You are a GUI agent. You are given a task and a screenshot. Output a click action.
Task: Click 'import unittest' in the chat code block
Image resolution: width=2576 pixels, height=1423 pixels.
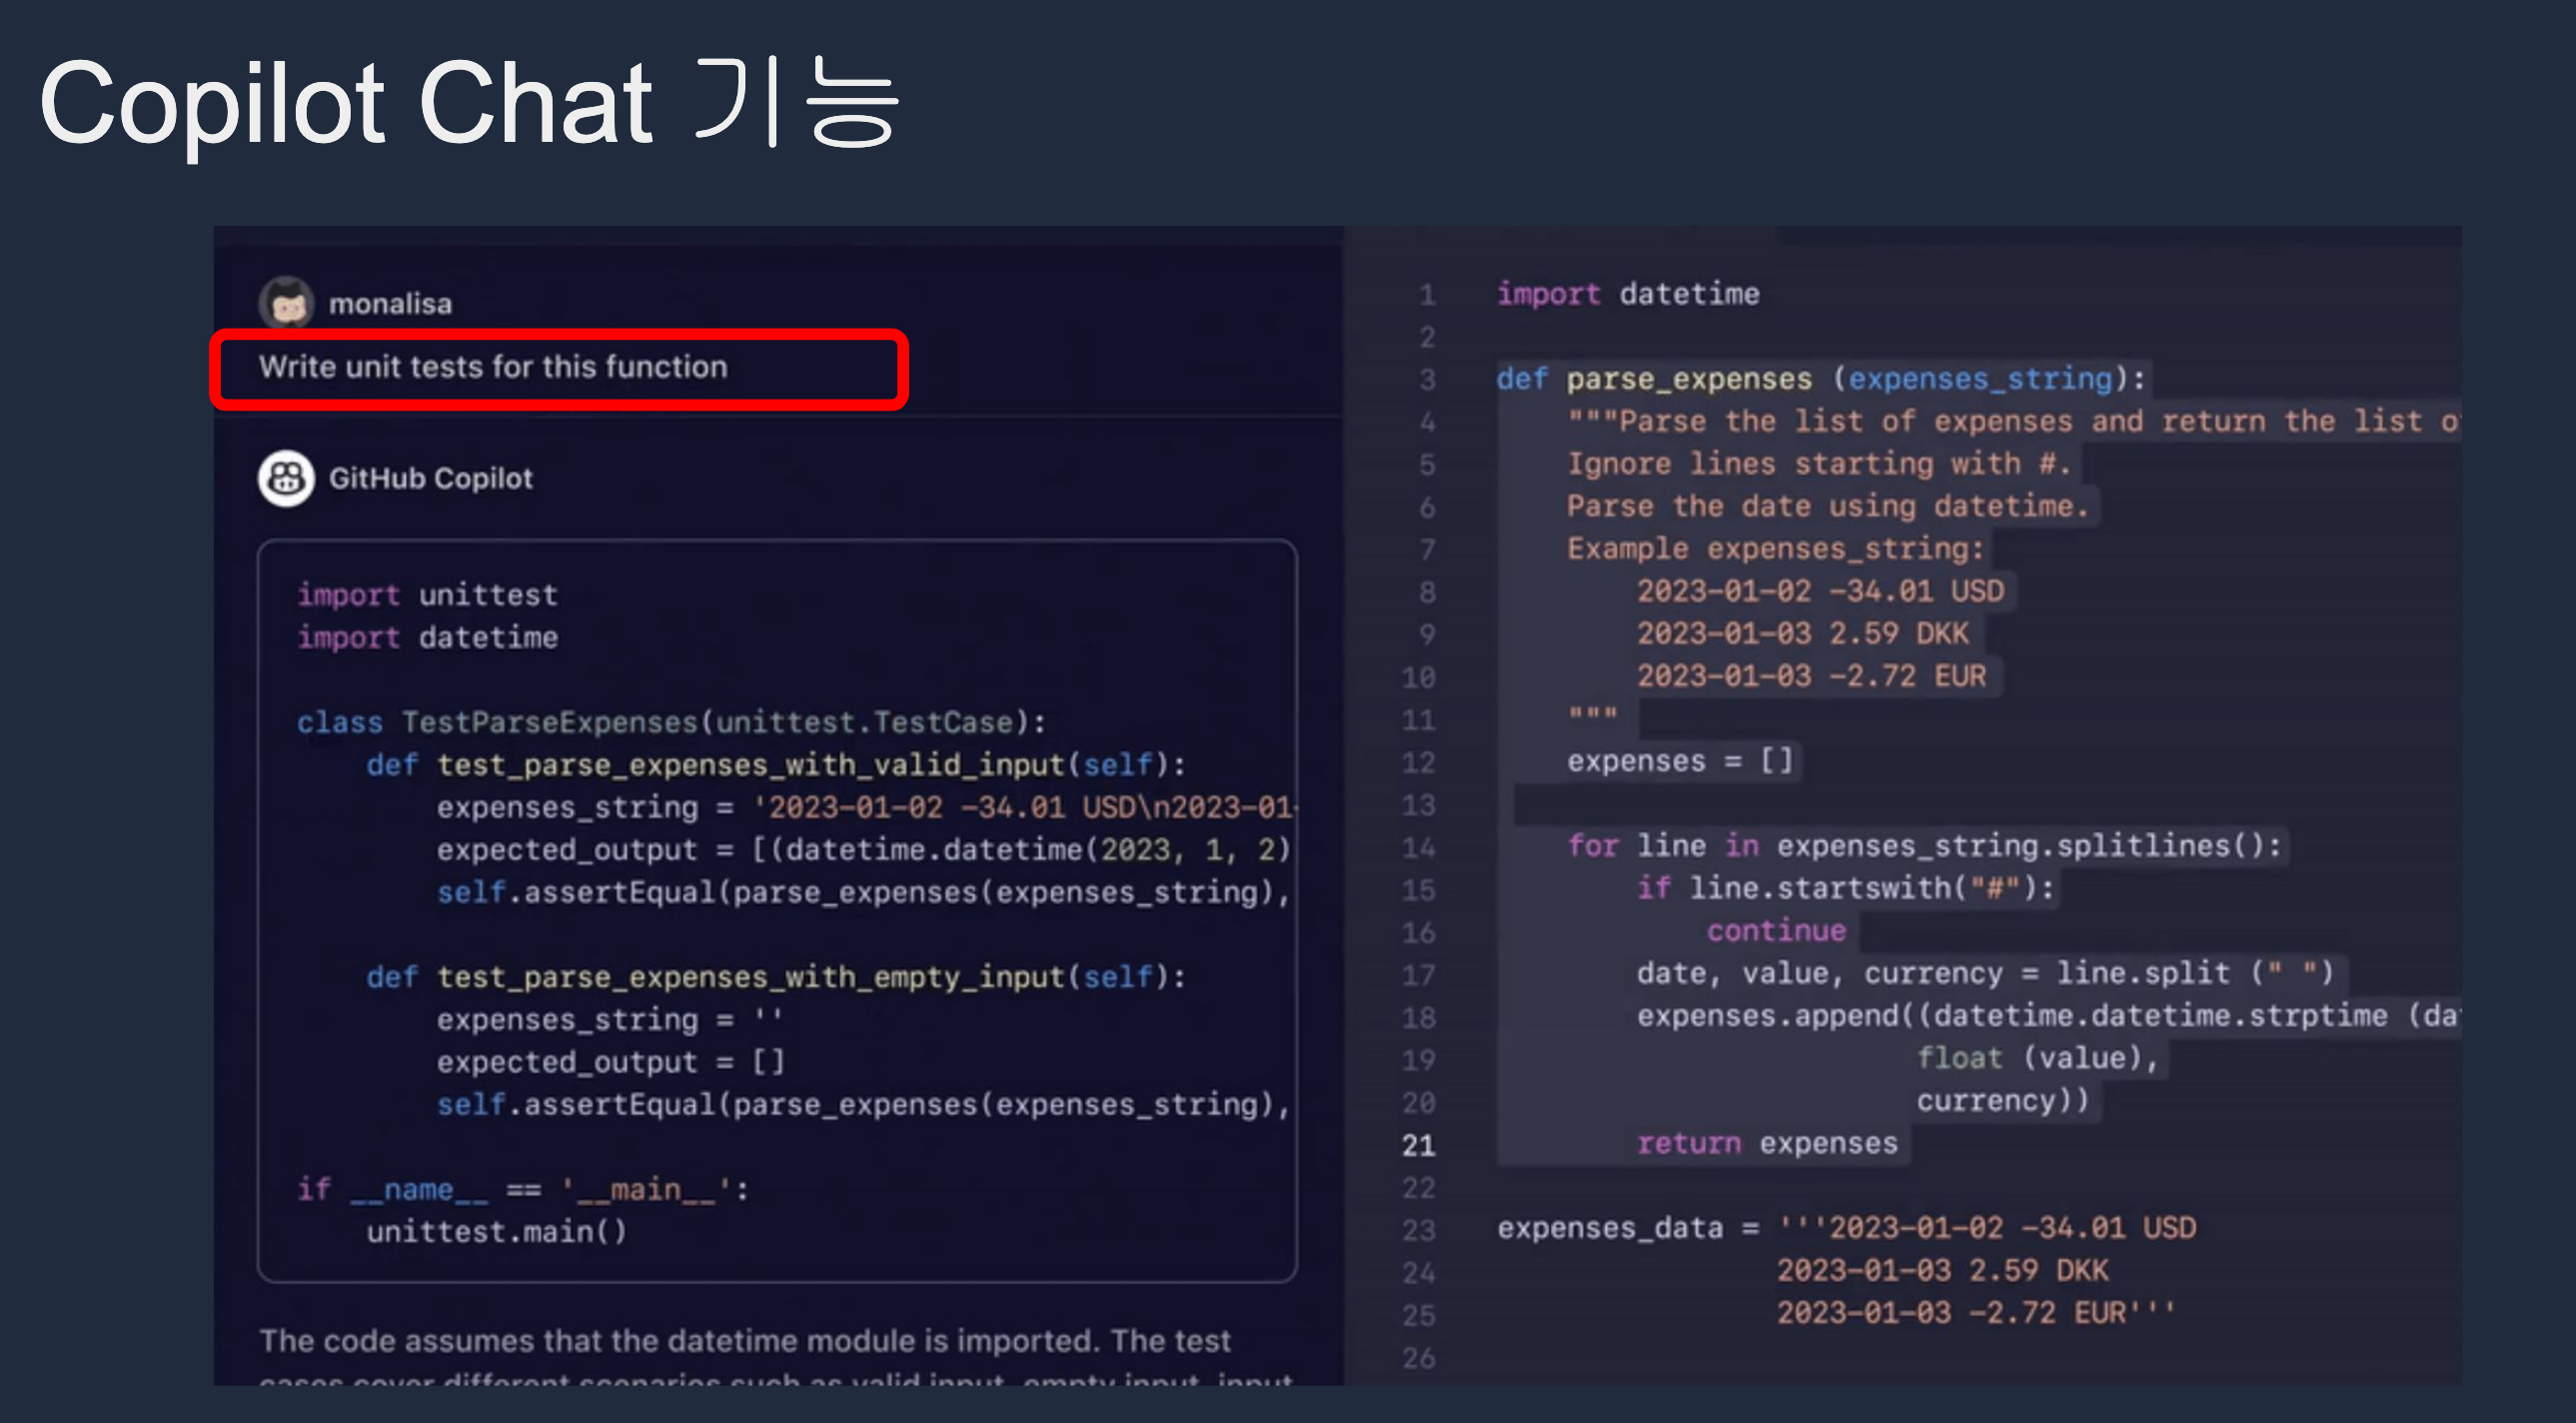[428, 595]
